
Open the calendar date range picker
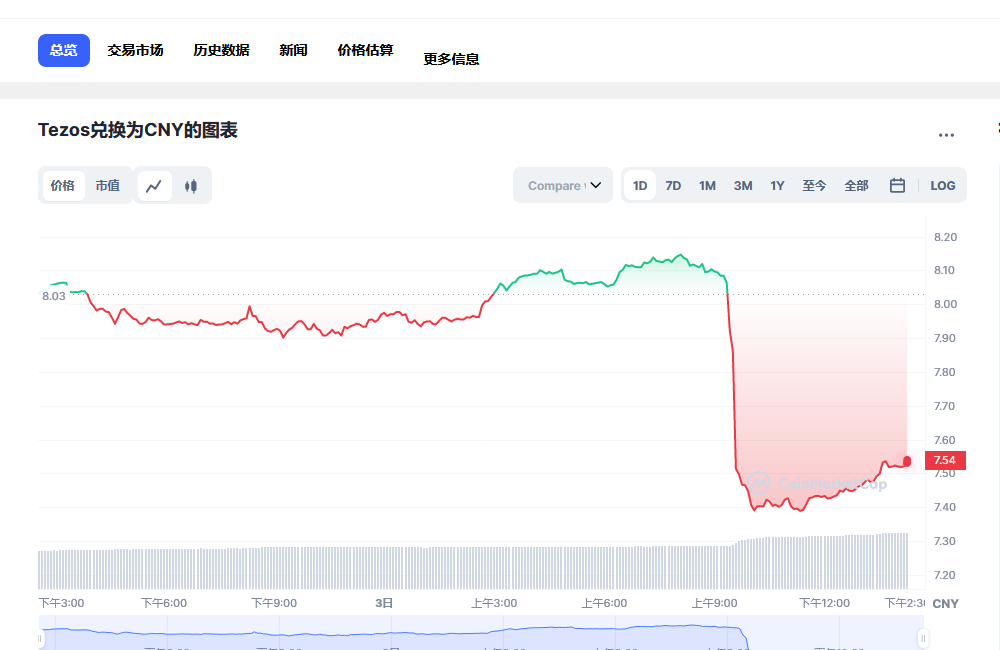(897, 186)
